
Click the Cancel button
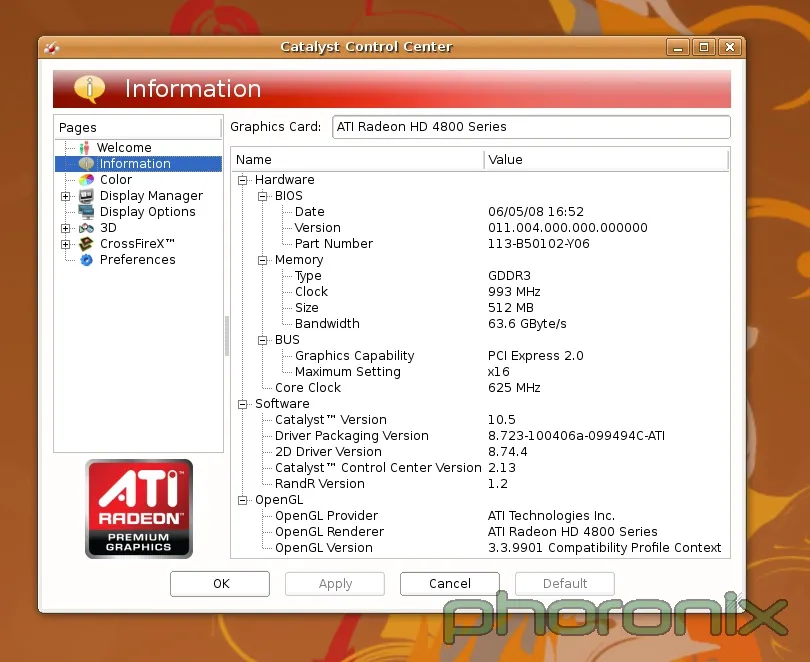coord(449,584)
